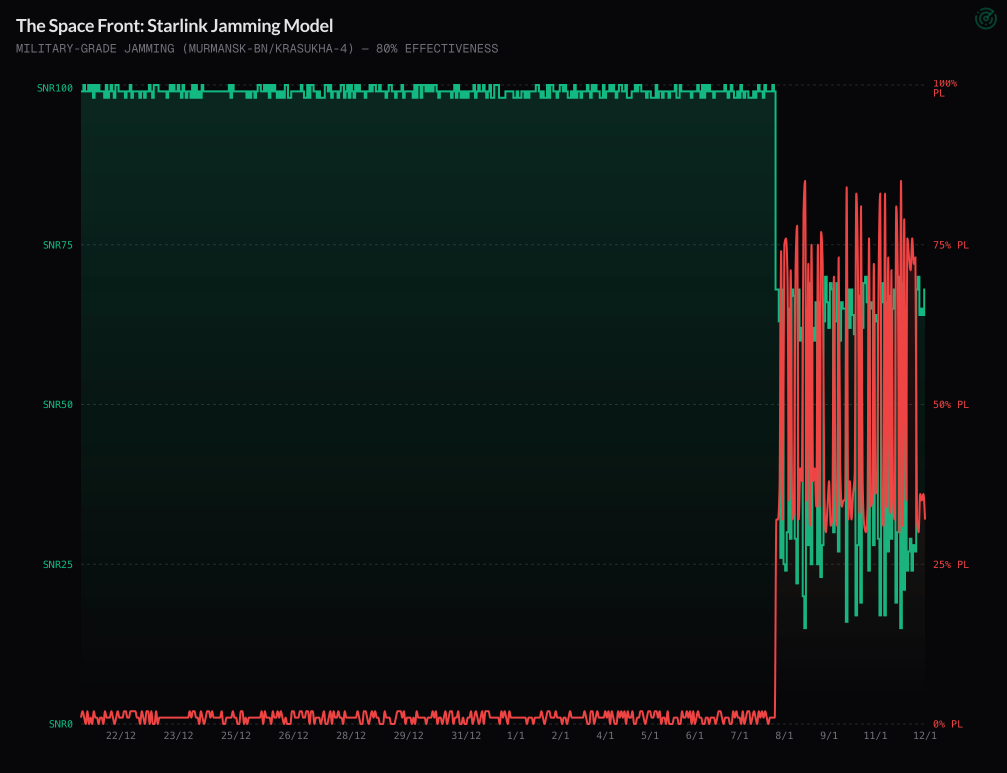Click the 8/1 date where jamming starts
The width and height of the screenshot is (1007, 773).
click(x=784, y=735)
